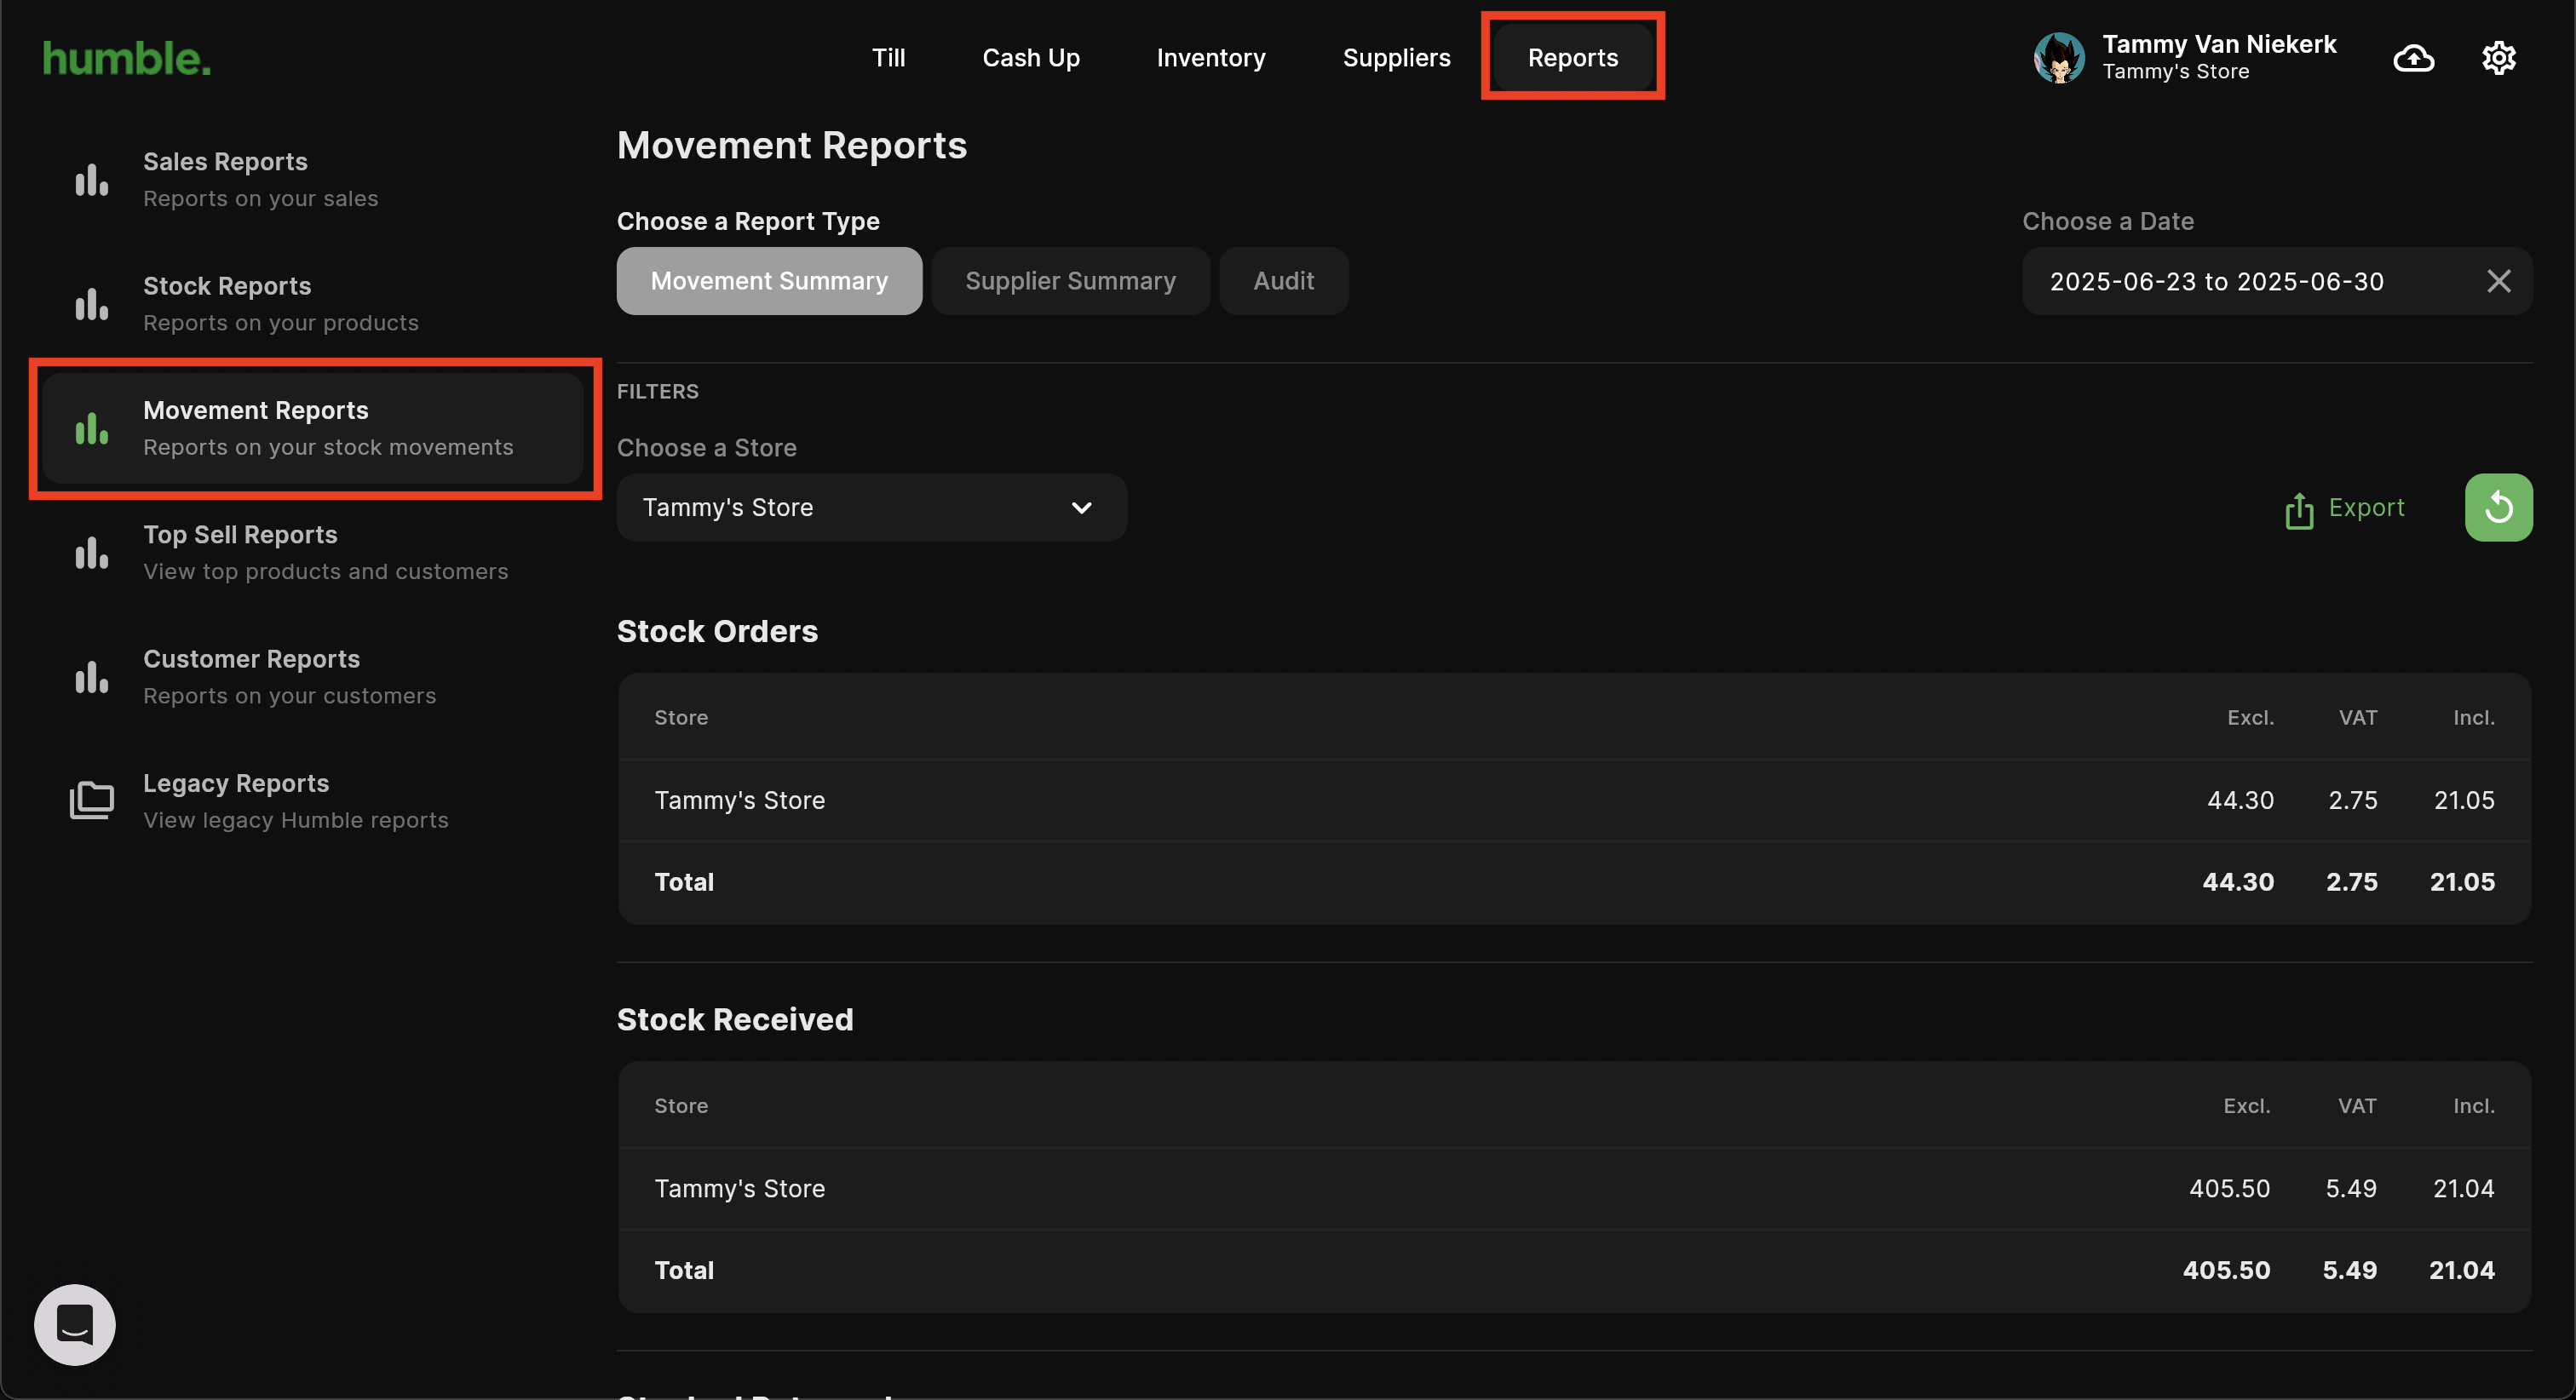The image size is (2576, 1400).
Task: Click the Sales Reports bar chart icon
Action: click(92, 180)
